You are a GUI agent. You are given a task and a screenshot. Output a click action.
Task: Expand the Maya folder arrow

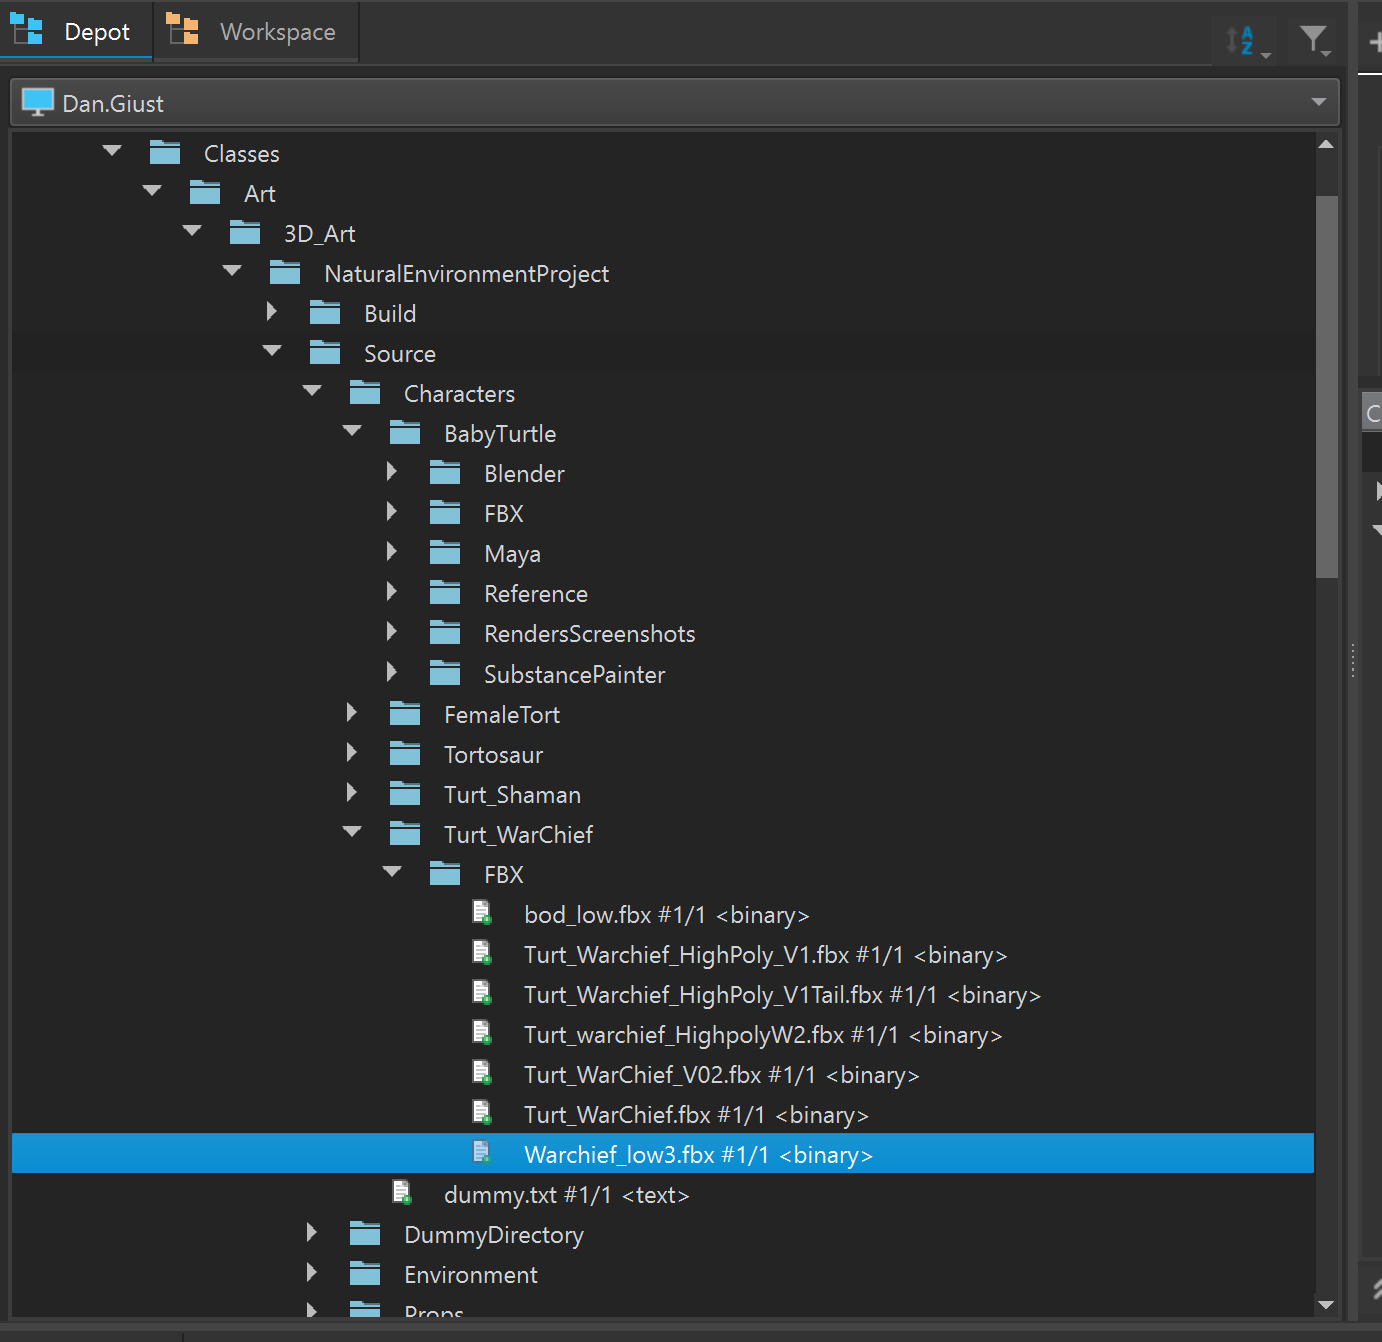pos(392,552)
